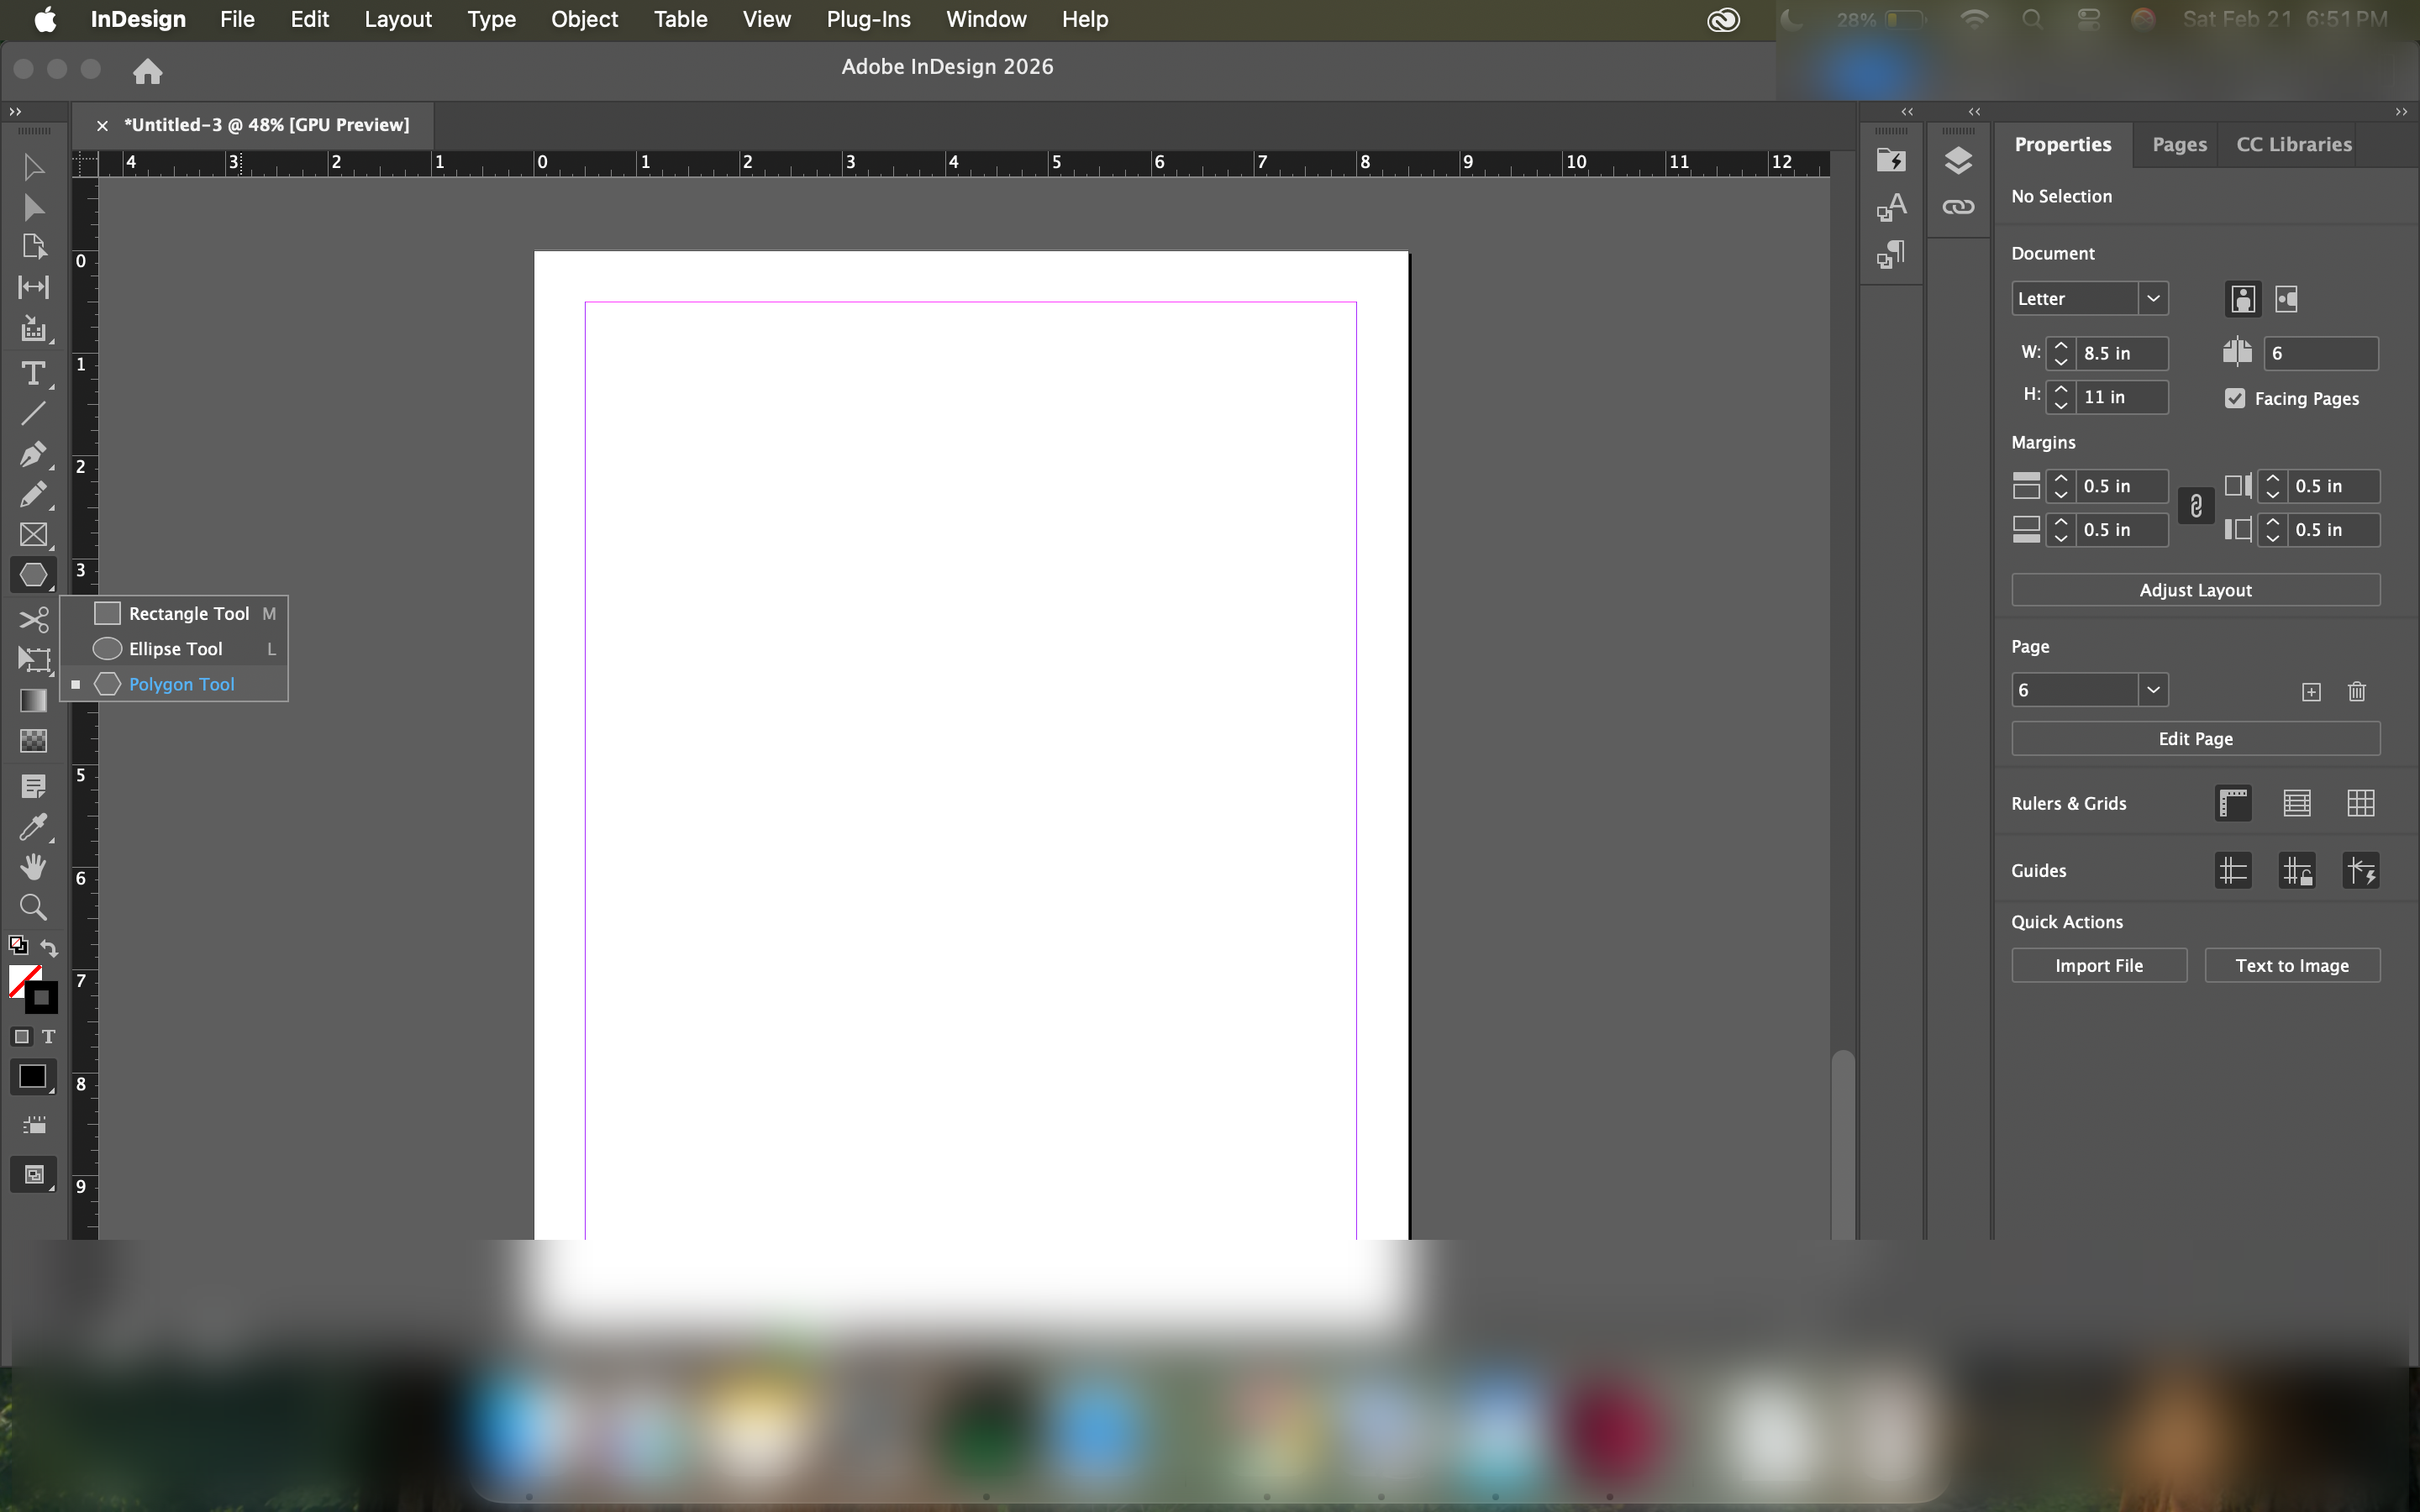Choose Ellipse Tool from flyout
This screenshot has width=2420, height=1512.
pos(175,649)
